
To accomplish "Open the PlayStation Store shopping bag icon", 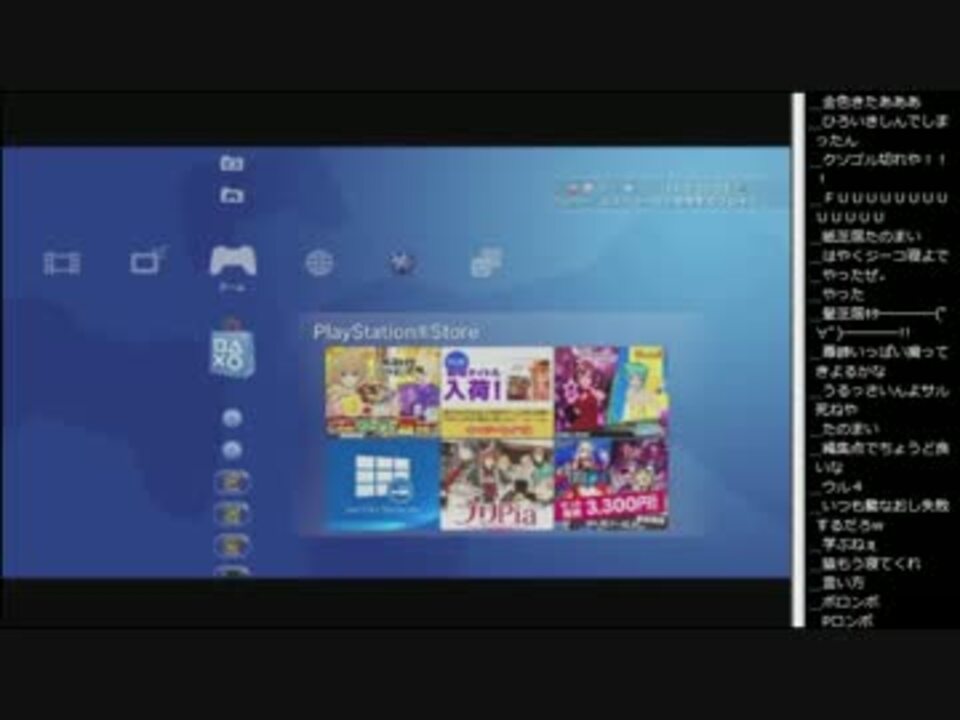I will coord(231,349).
